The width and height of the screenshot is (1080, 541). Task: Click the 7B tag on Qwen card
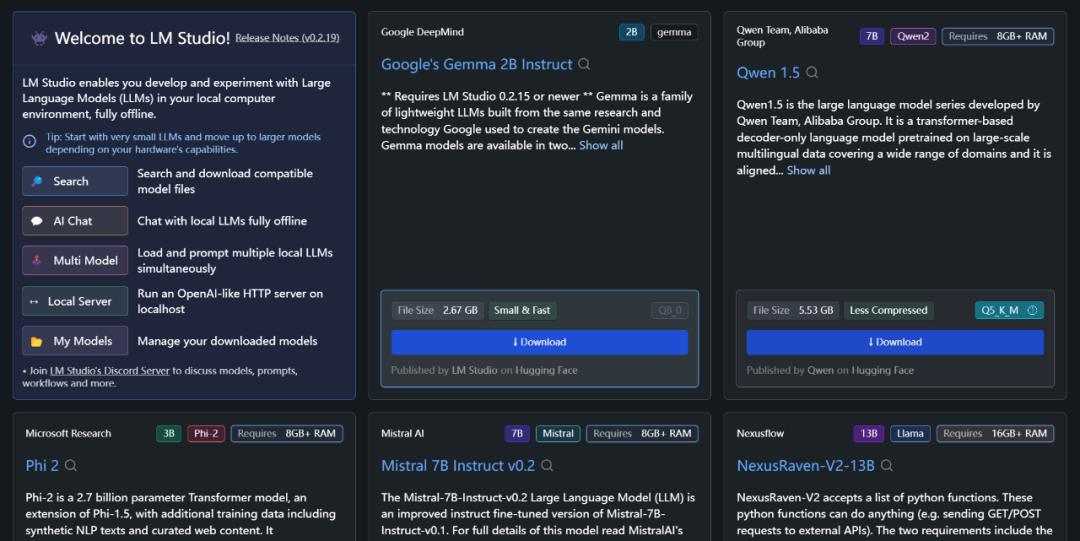pyautogui.click(x=872, y=37)
